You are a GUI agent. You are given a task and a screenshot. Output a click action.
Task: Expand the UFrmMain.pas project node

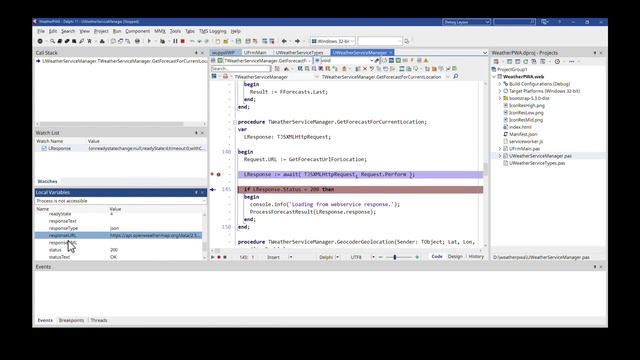pyautogui.click(x=500, y=149)
